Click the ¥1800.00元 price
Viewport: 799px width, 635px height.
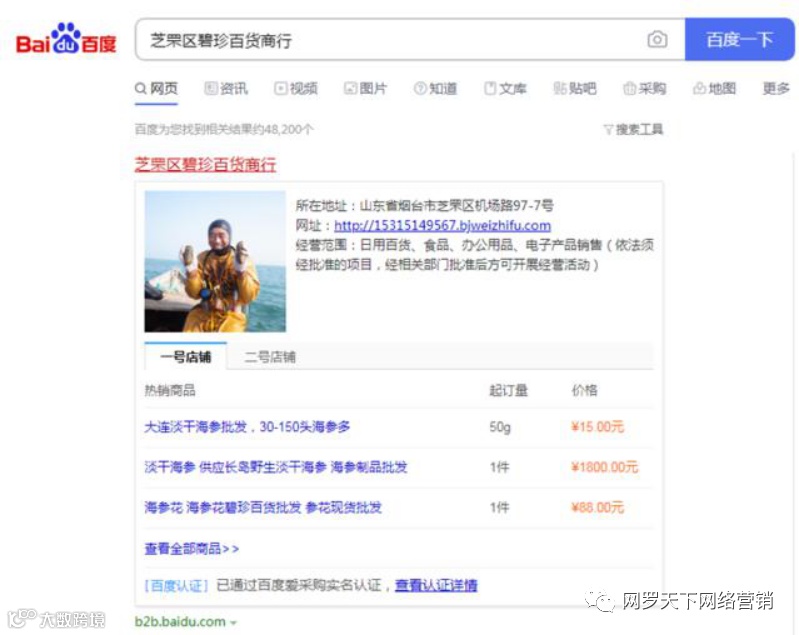[604, 467]
